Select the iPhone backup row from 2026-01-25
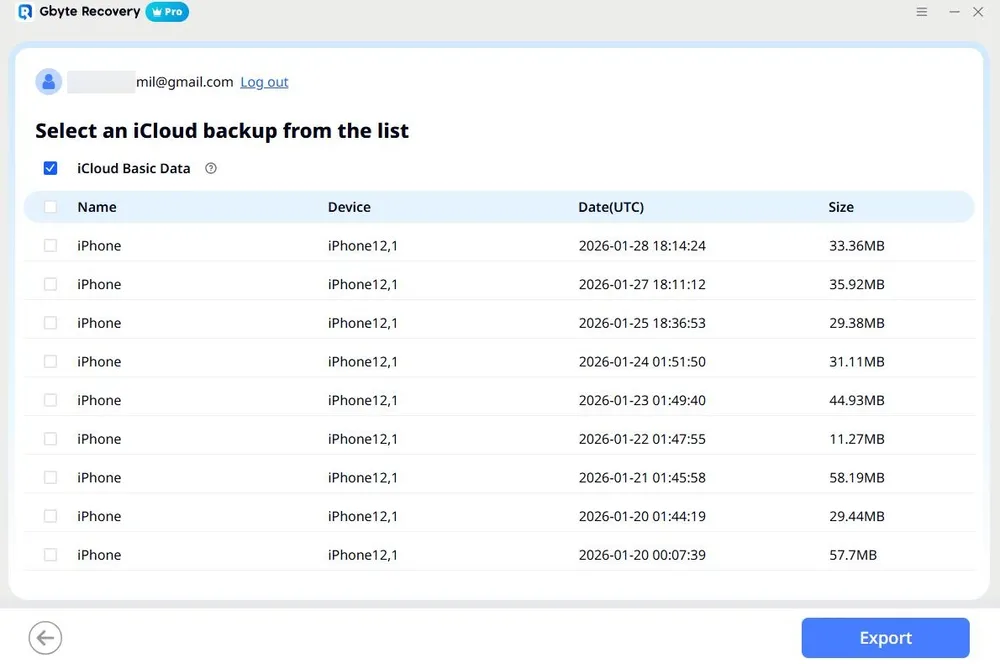1000x664 pixels. click(x=50, y=322)
